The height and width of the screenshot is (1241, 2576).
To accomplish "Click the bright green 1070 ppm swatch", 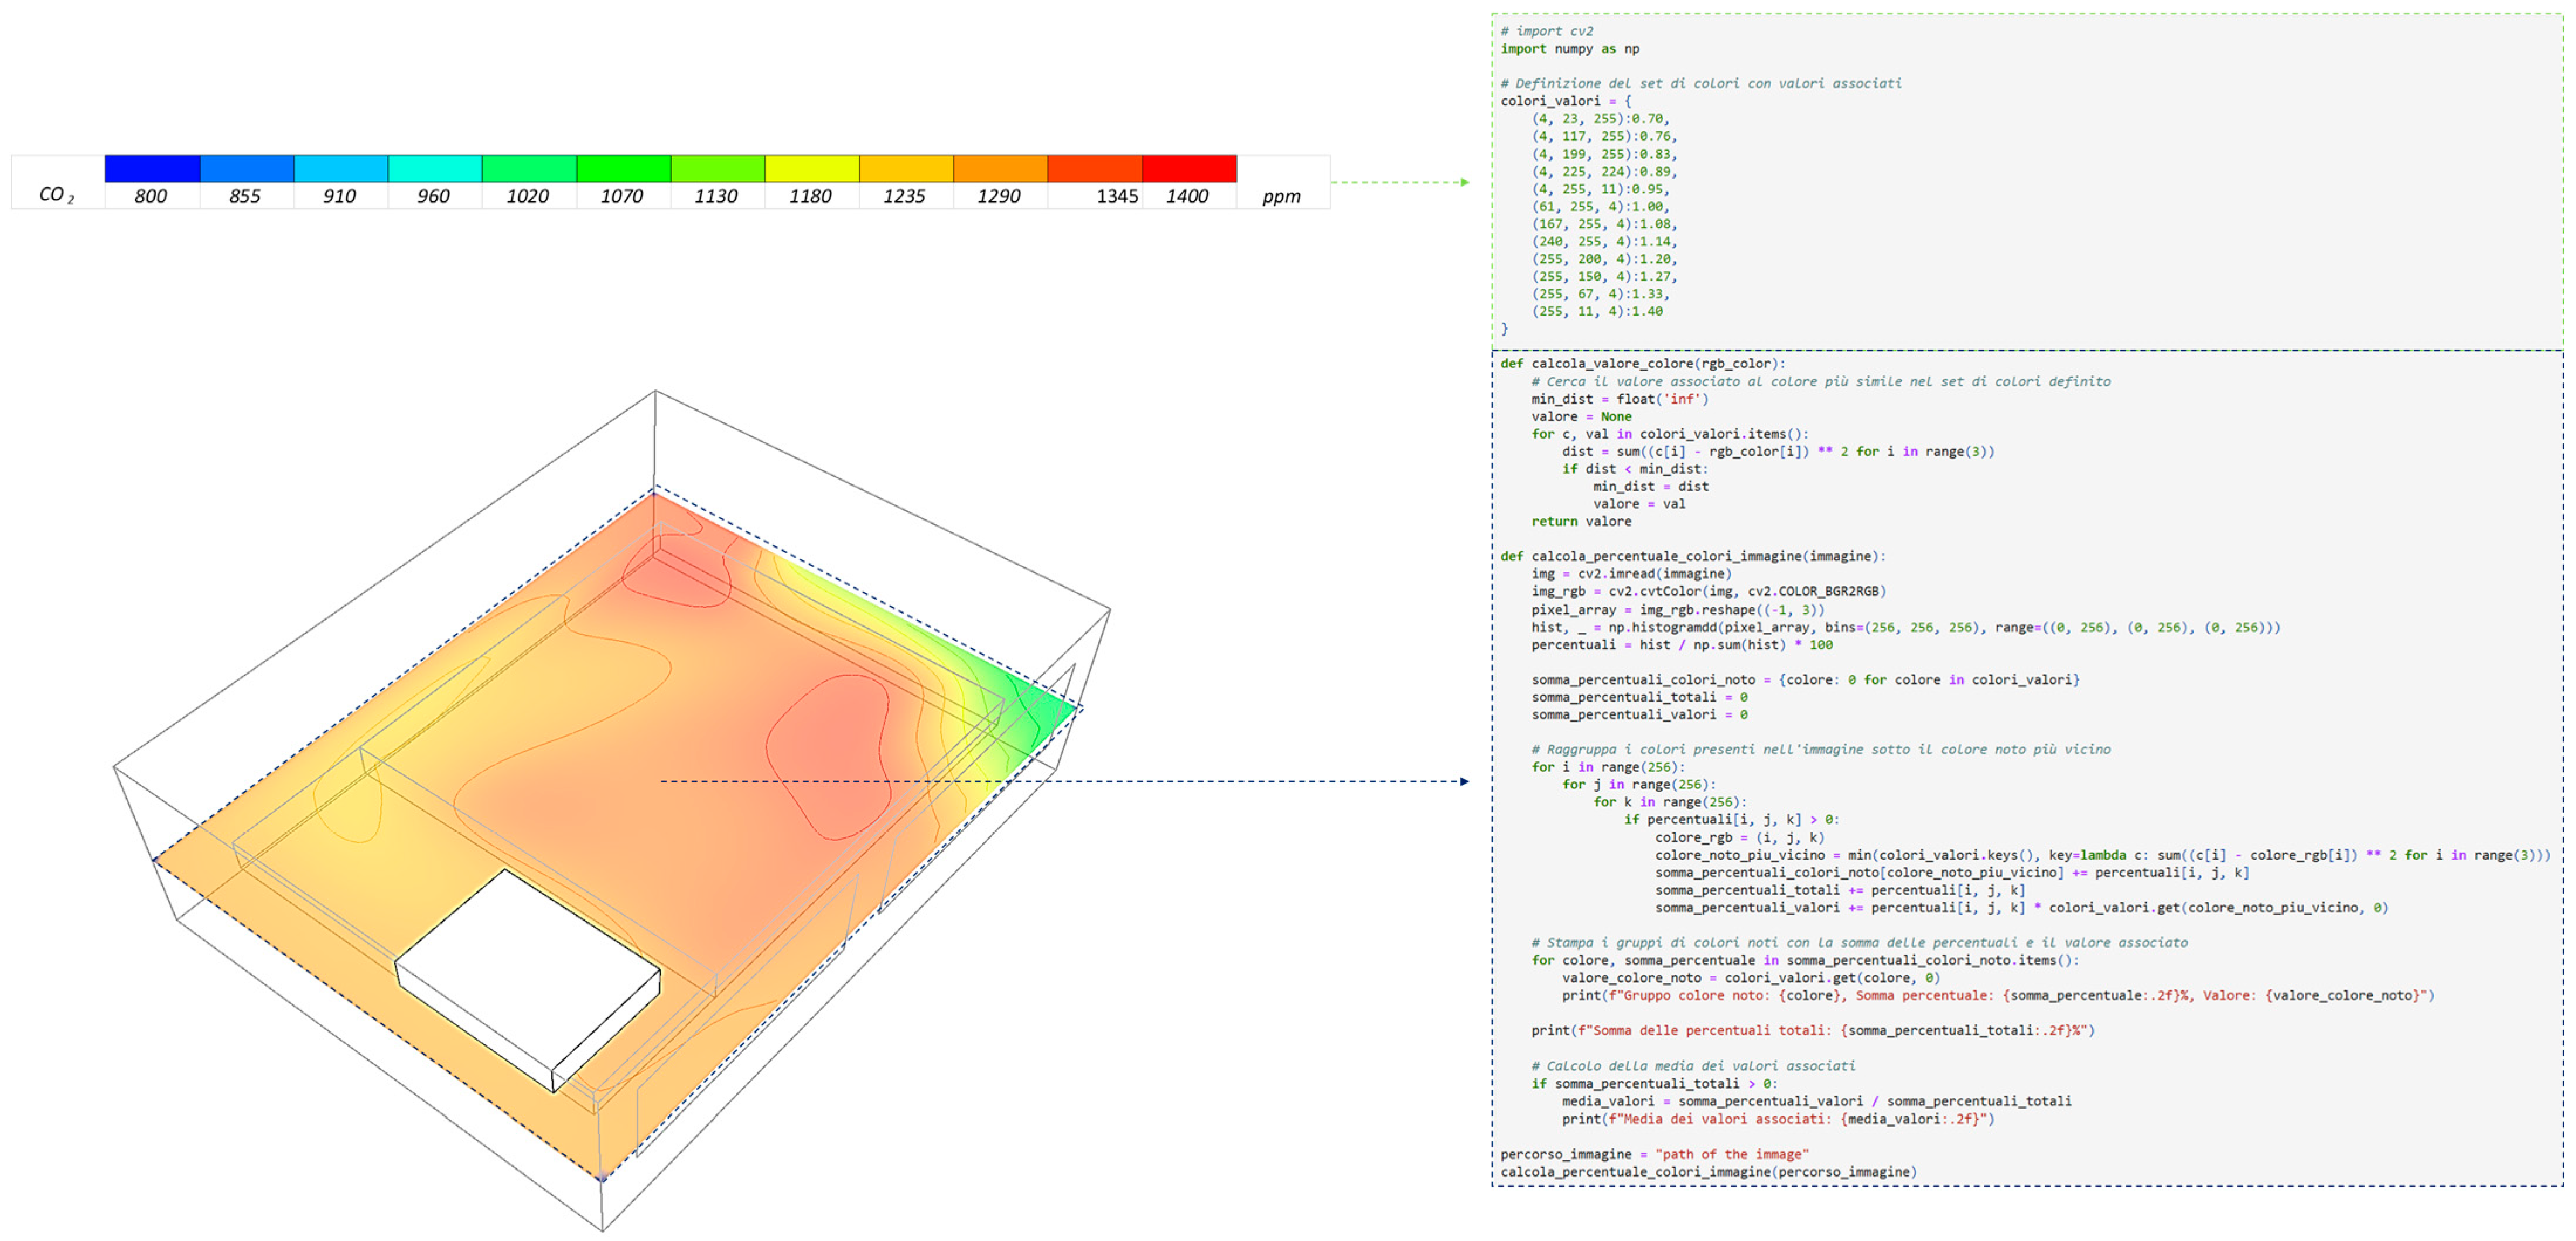I will pyautogui.click(x=623, y=168).
